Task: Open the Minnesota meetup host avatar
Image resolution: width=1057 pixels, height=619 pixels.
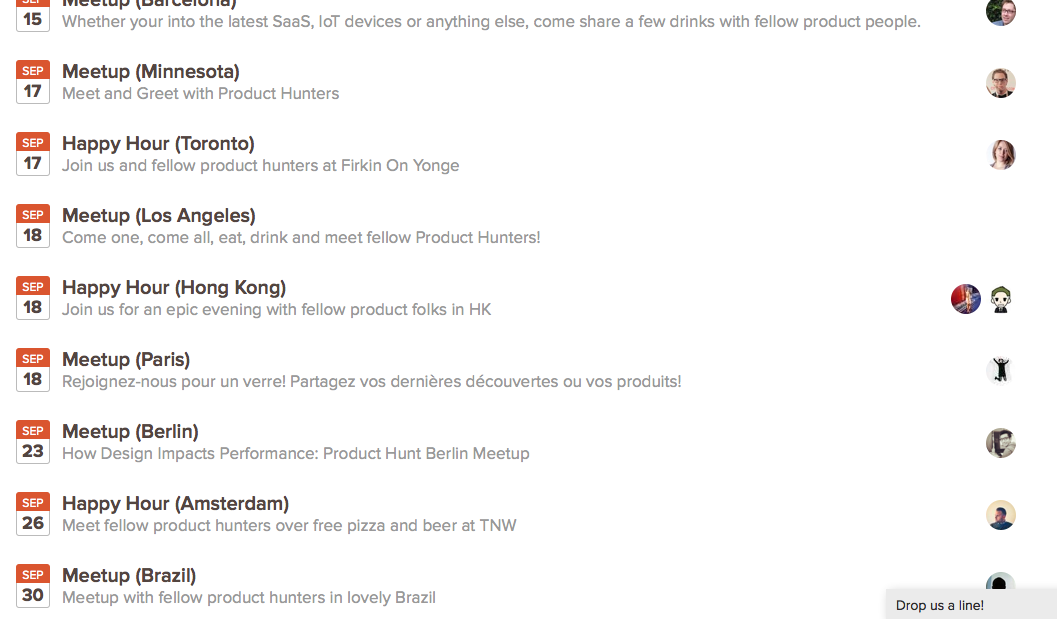Action: (x=1000, y=83)
